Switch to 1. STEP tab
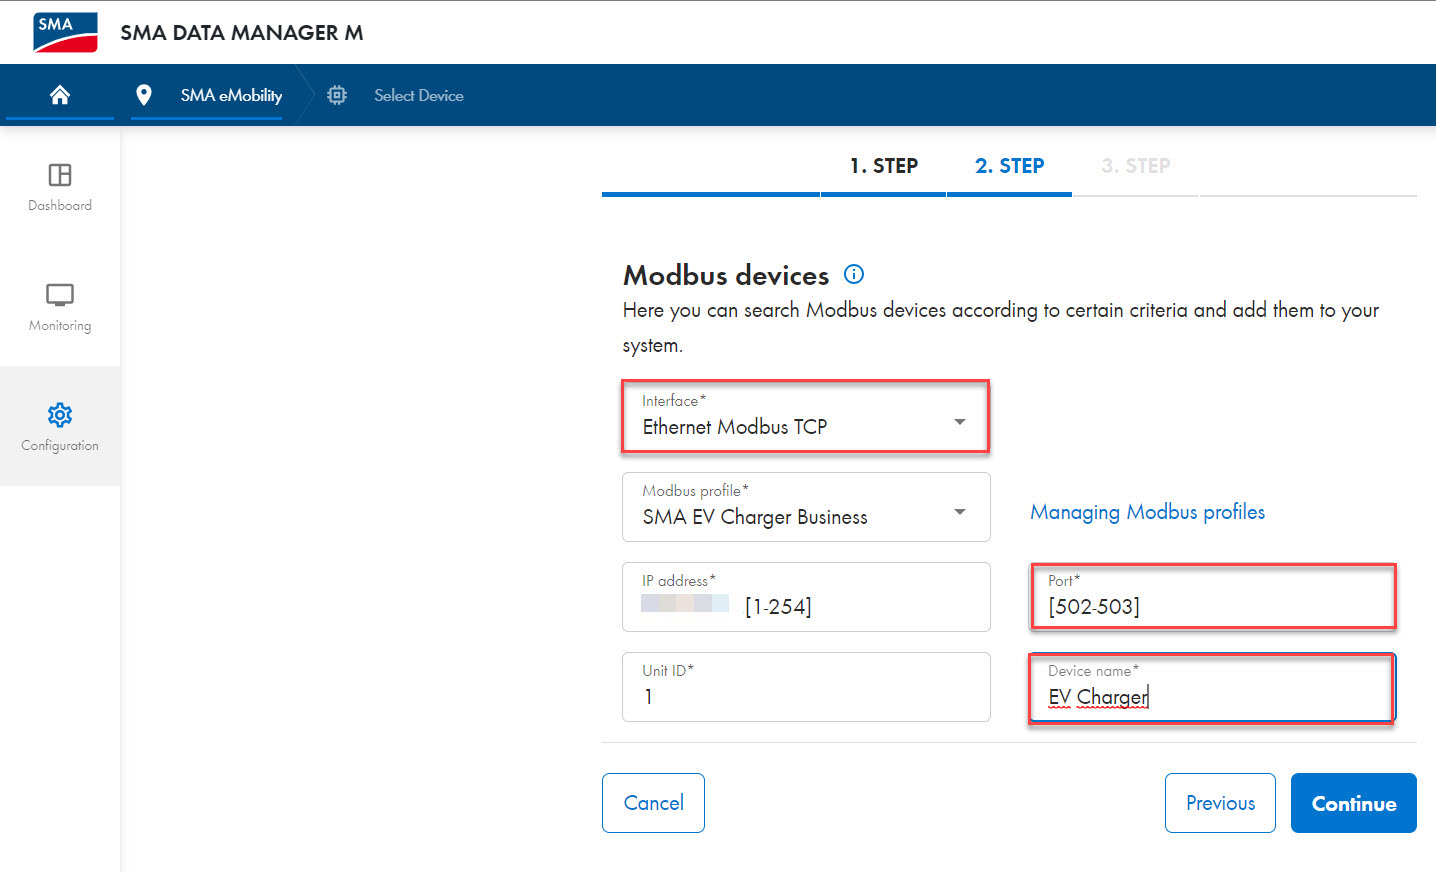This screenshot has width=1436, height=872. (x=884, y=166)
